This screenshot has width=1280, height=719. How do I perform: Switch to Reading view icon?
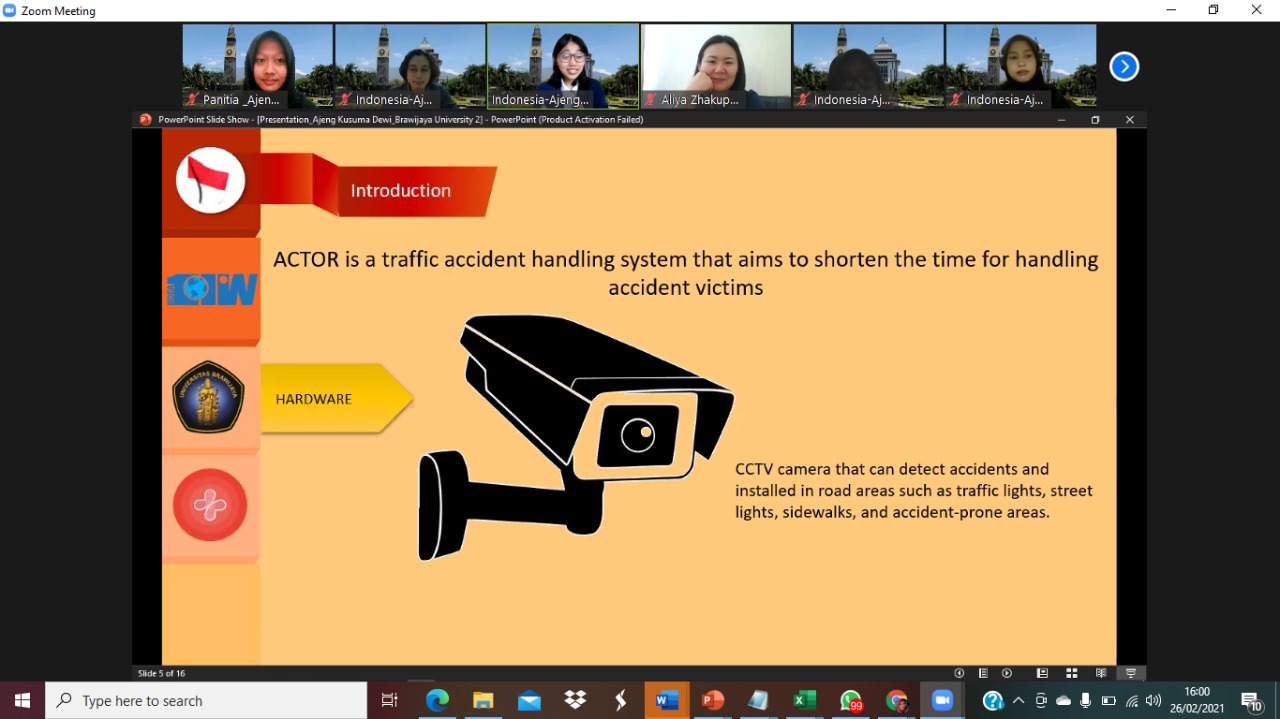pos(1101,673)
